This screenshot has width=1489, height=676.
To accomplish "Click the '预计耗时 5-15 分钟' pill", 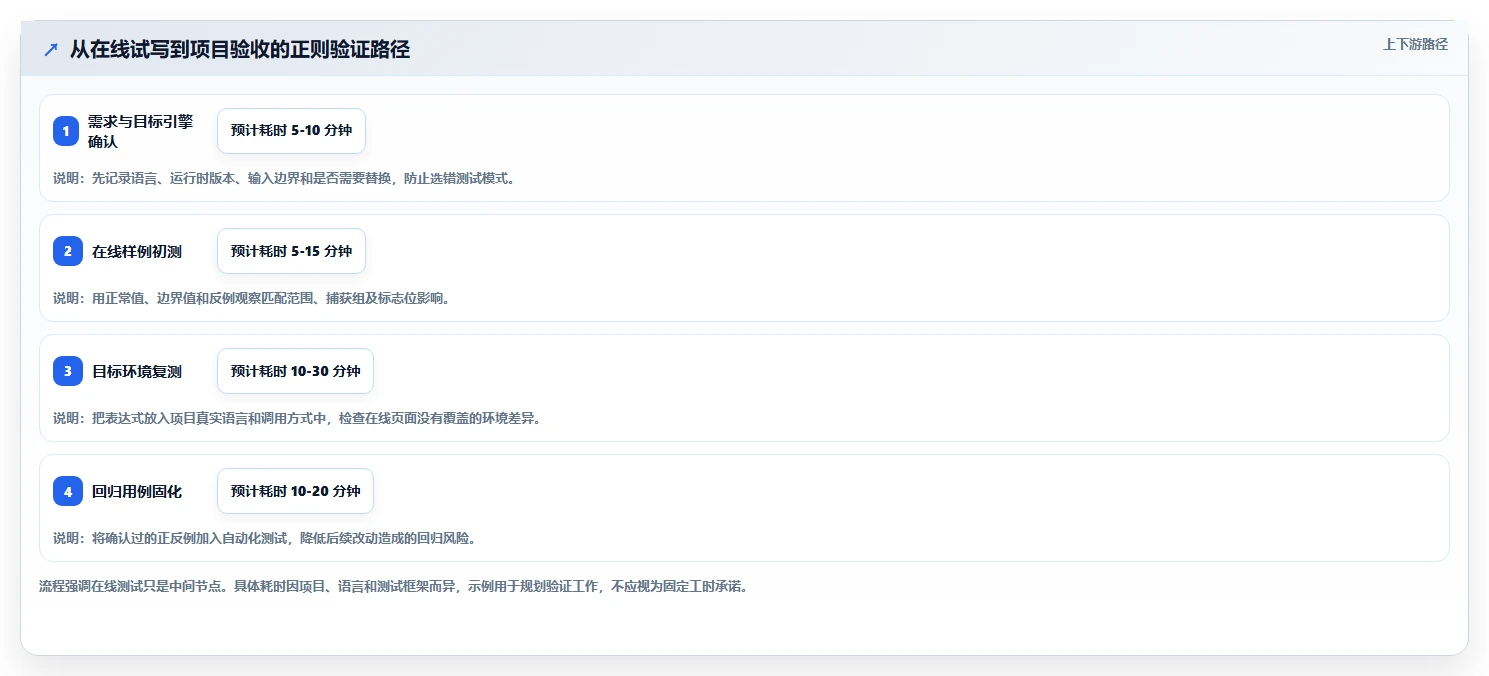I will [291, 251].
